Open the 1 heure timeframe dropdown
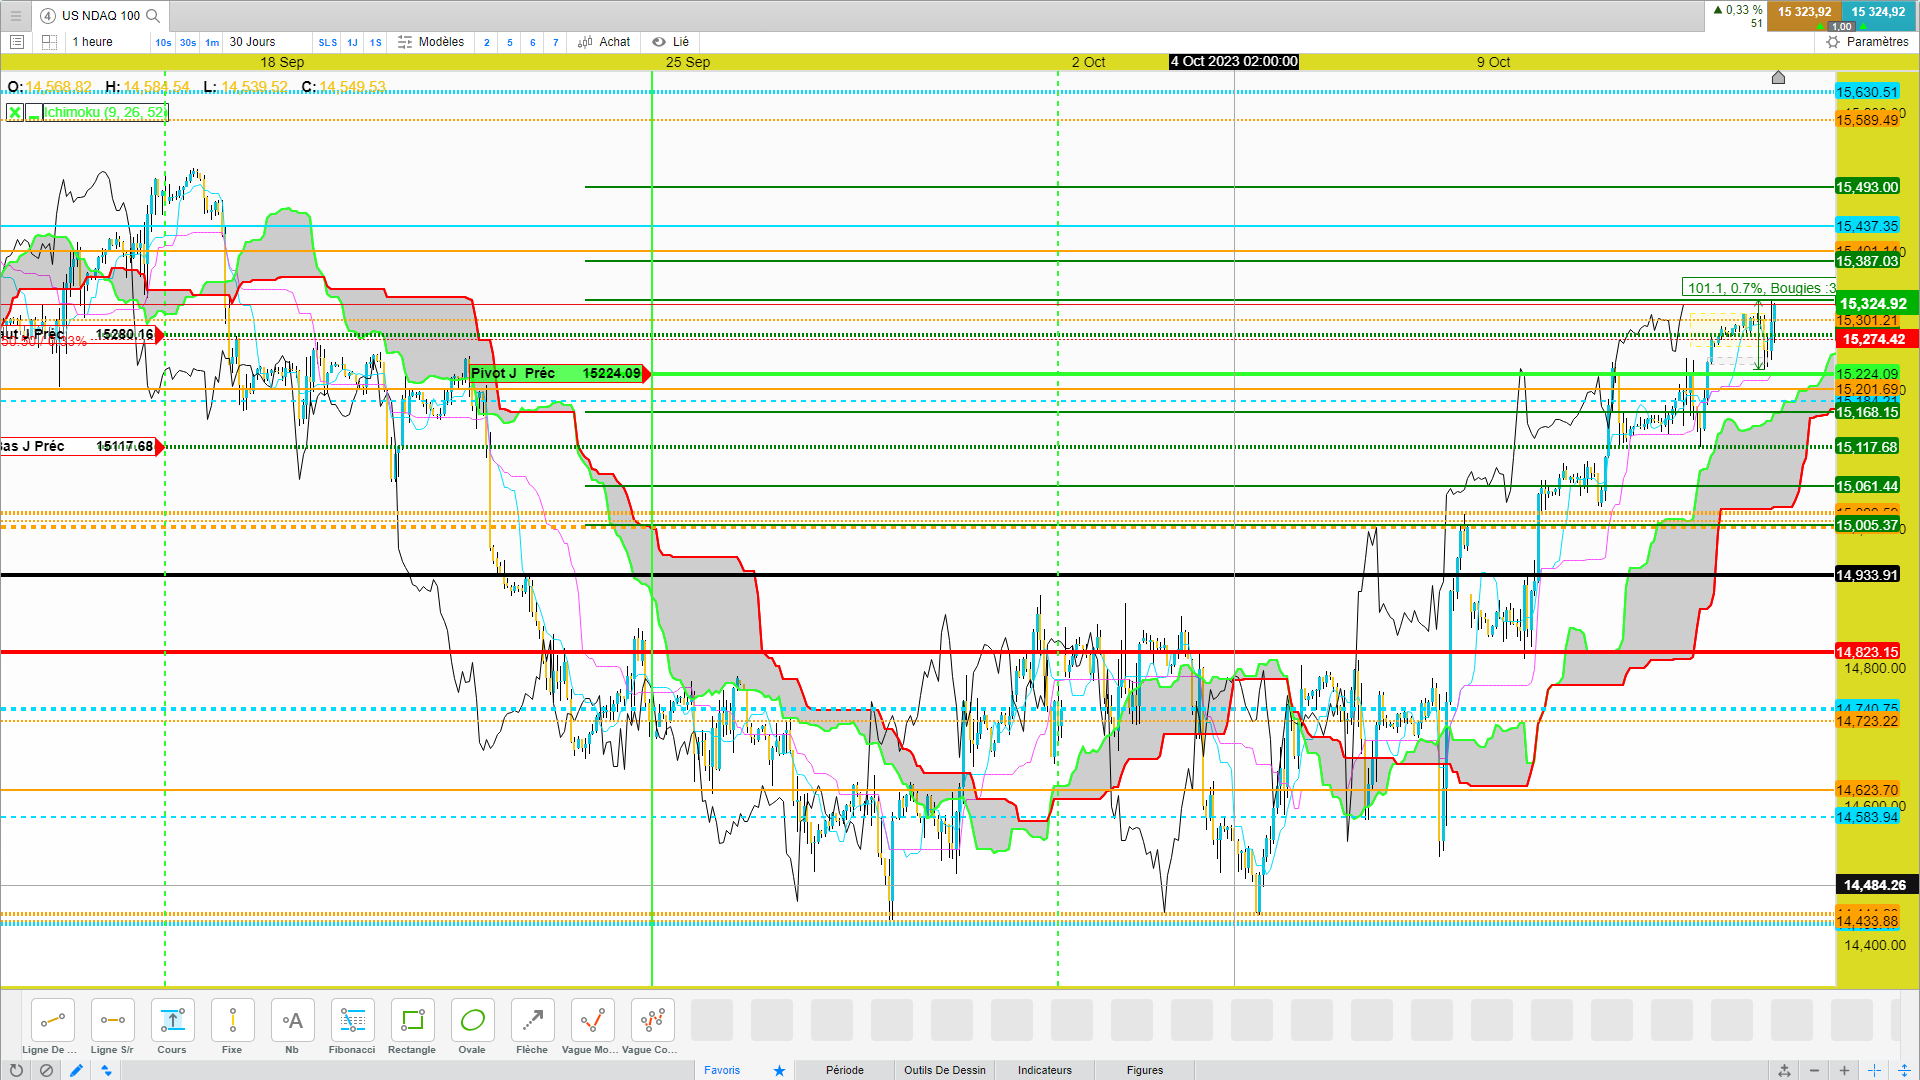Screen dimensions: 1920x1080 point(92,42)
